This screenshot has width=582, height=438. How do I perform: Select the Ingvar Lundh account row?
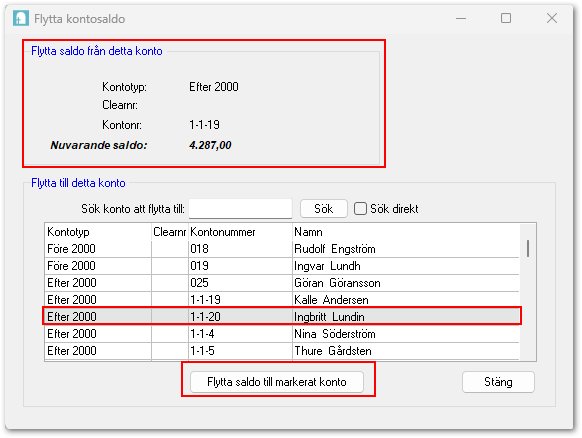pos(282,266)
